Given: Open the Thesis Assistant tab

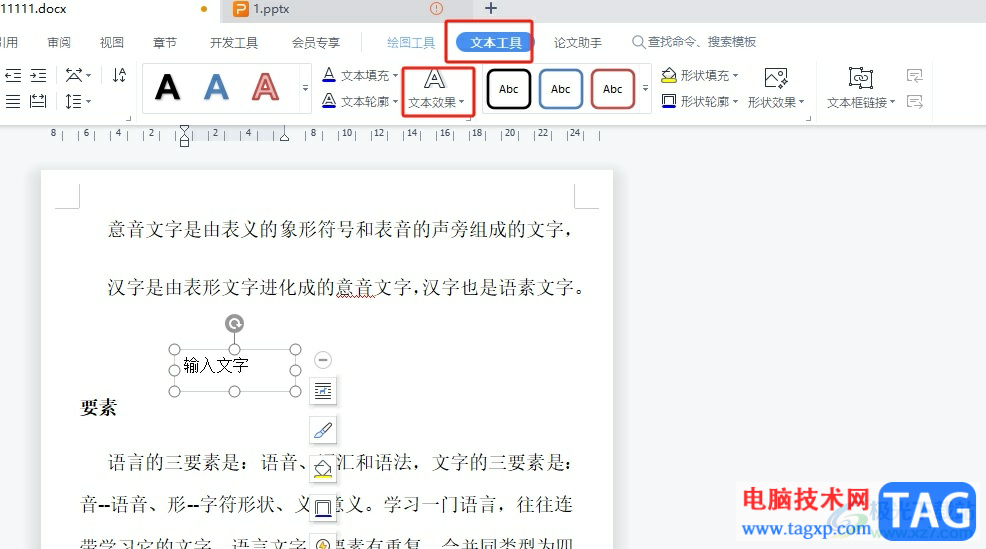Looking at the screenshot, I should point(578,42).
